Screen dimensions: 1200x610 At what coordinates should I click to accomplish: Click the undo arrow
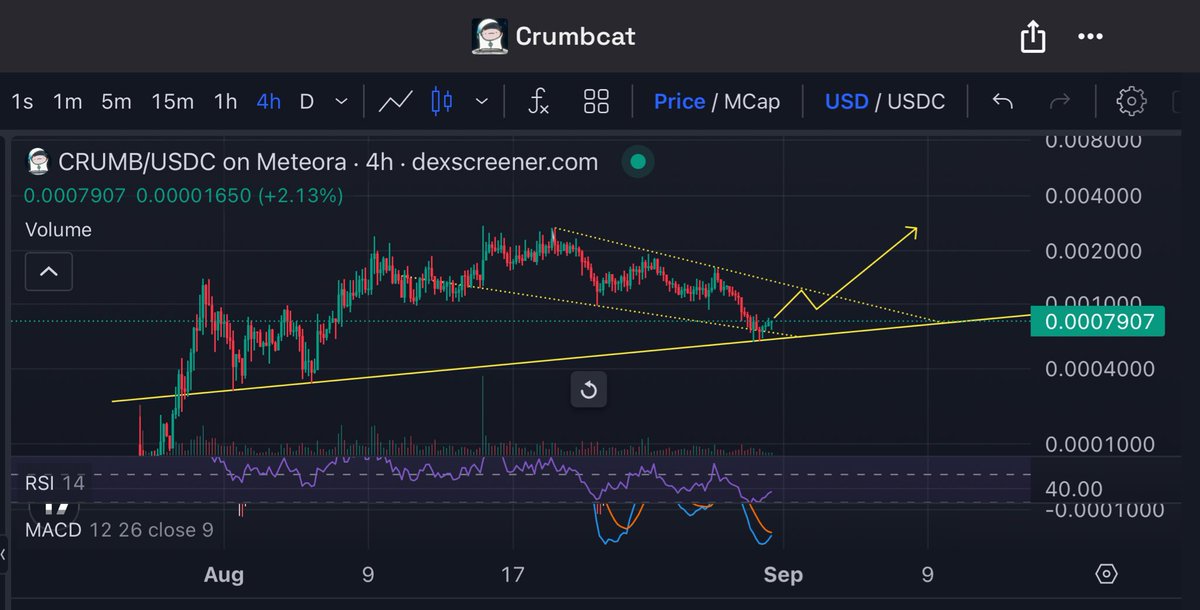[1002, 101]
